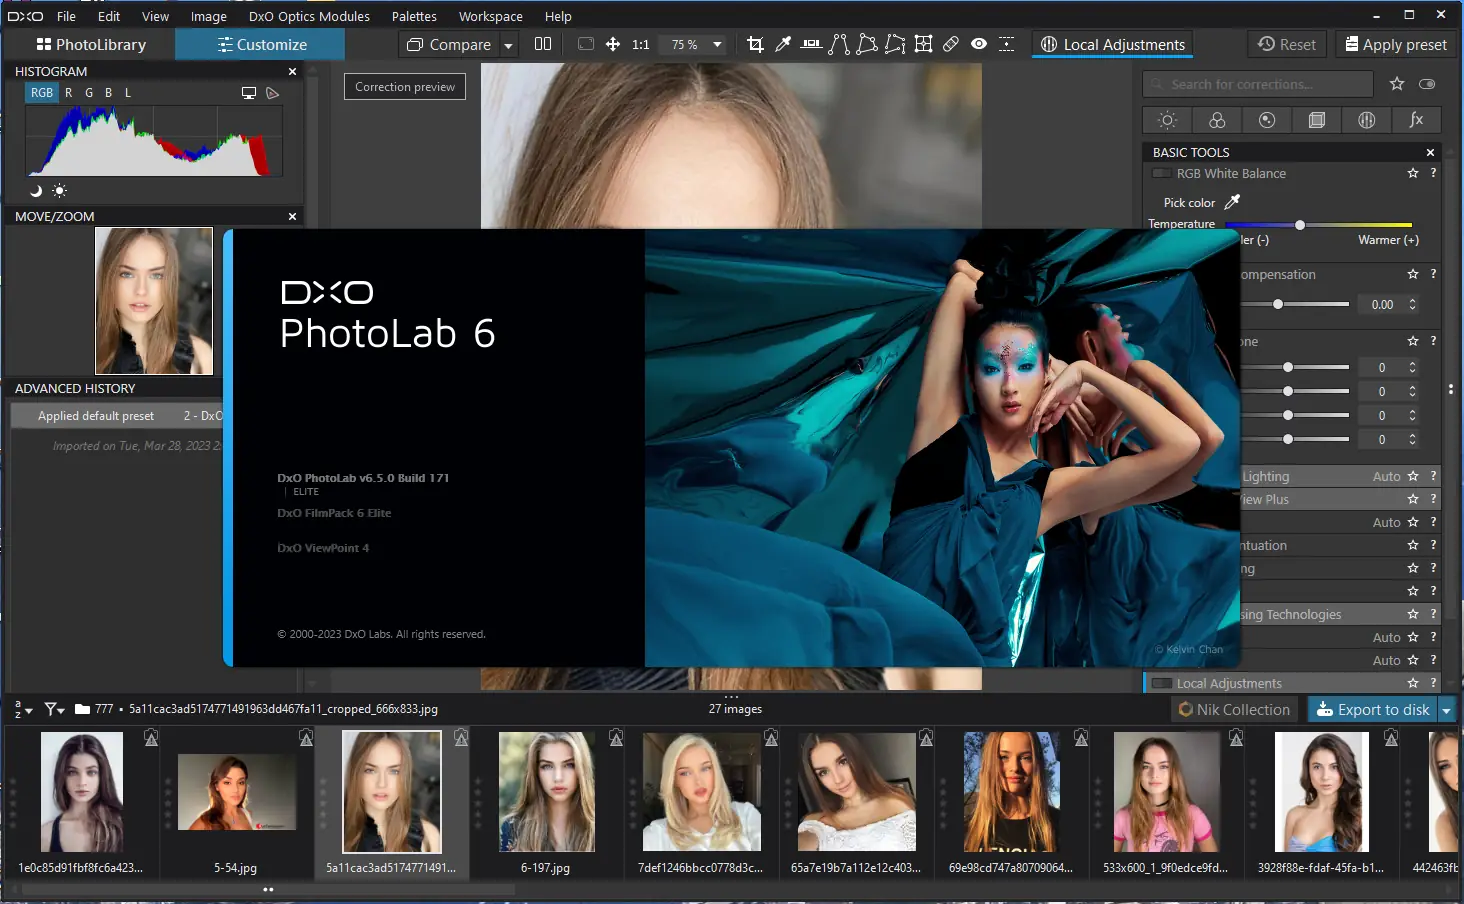Image resolution: width=1464 pixels, height=904 pixels.
Task: Open the zoom level 75% dropdown
Action: click(x=717, y=45)
